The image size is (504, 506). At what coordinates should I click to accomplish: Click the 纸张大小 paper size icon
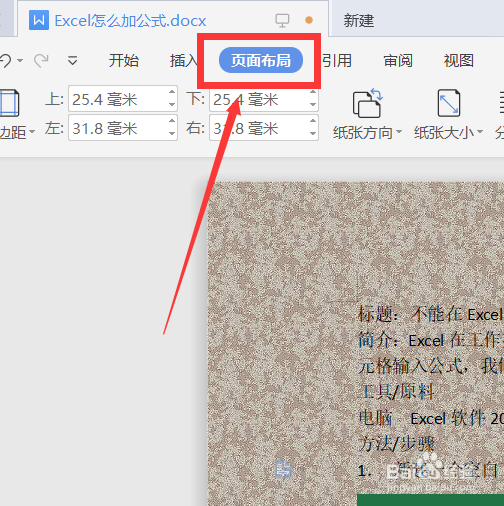[x=449, y=103]
